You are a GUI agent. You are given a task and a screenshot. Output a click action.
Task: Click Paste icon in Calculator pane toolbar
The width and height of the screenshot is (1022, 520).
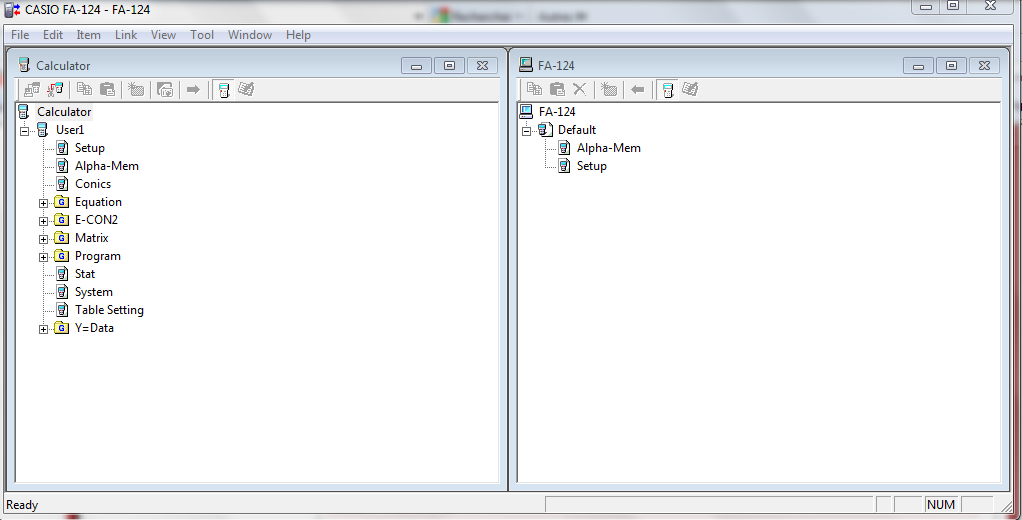pos(108,89)
